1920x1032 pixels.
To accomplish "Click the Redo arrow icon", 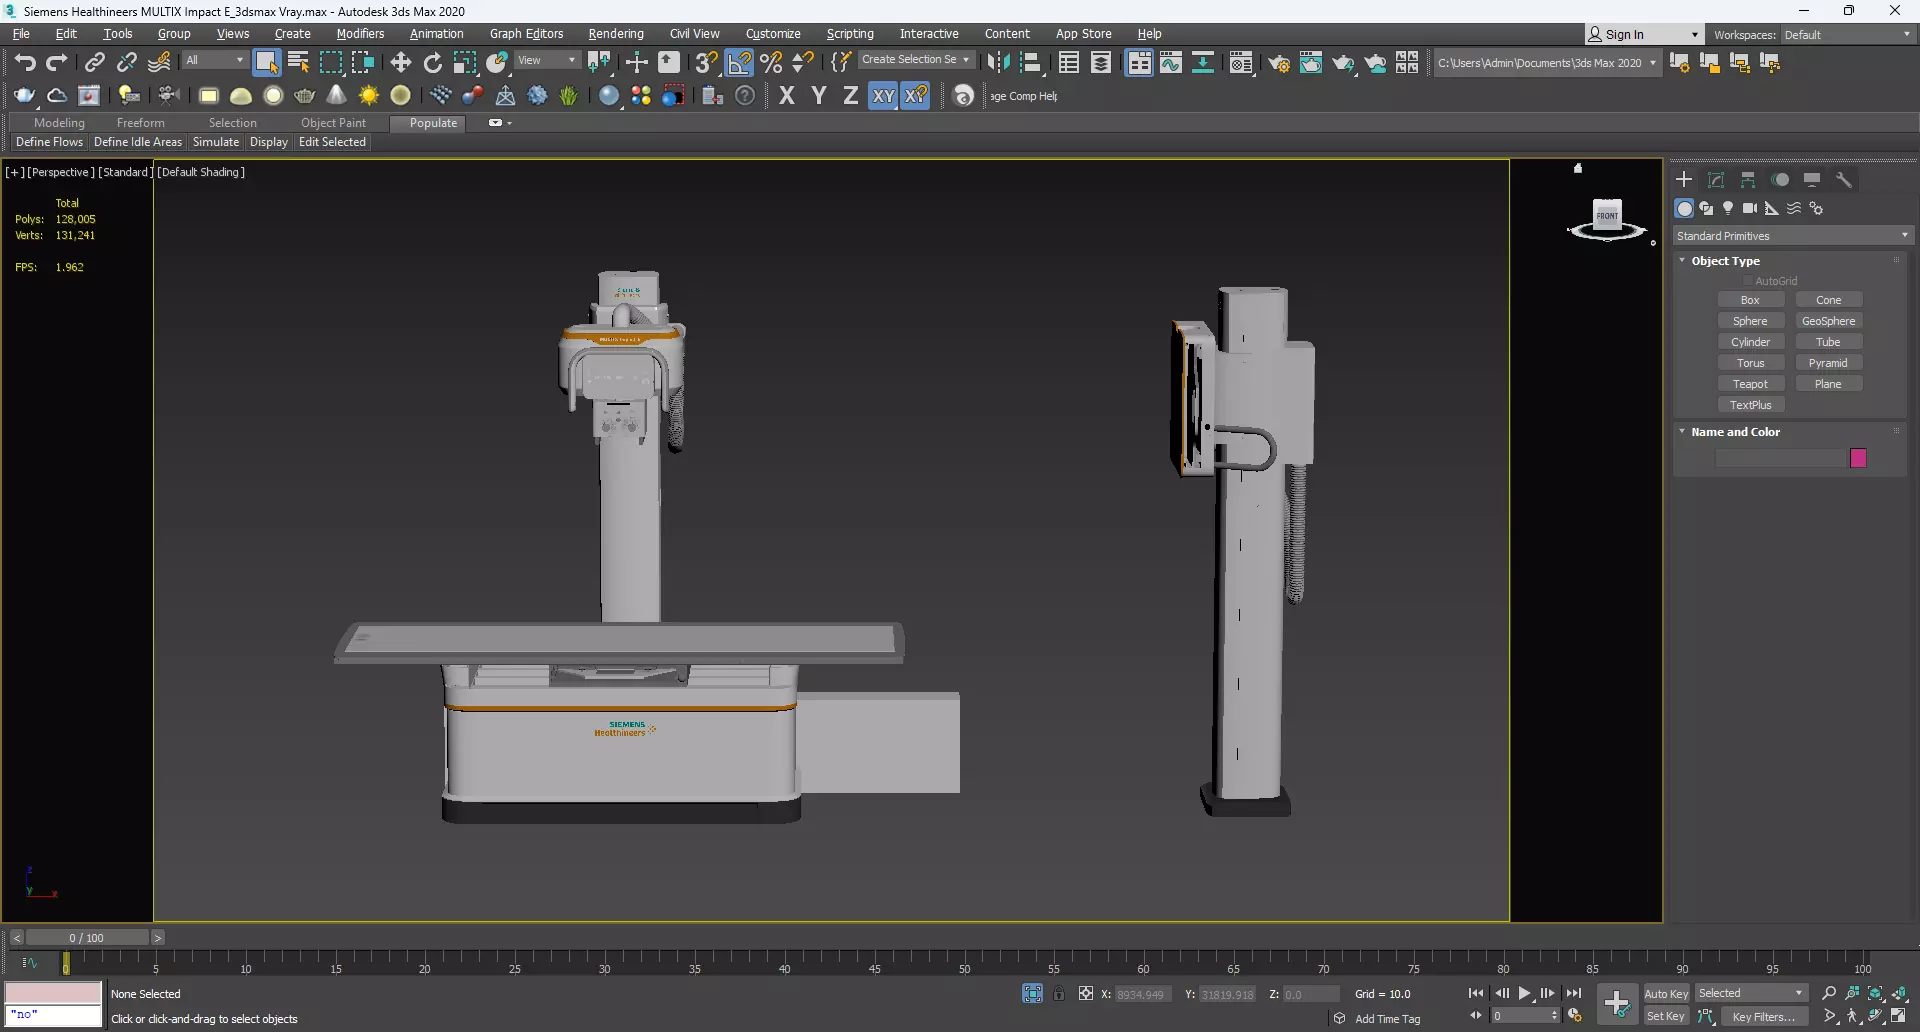I will click(x=57, y=63).
